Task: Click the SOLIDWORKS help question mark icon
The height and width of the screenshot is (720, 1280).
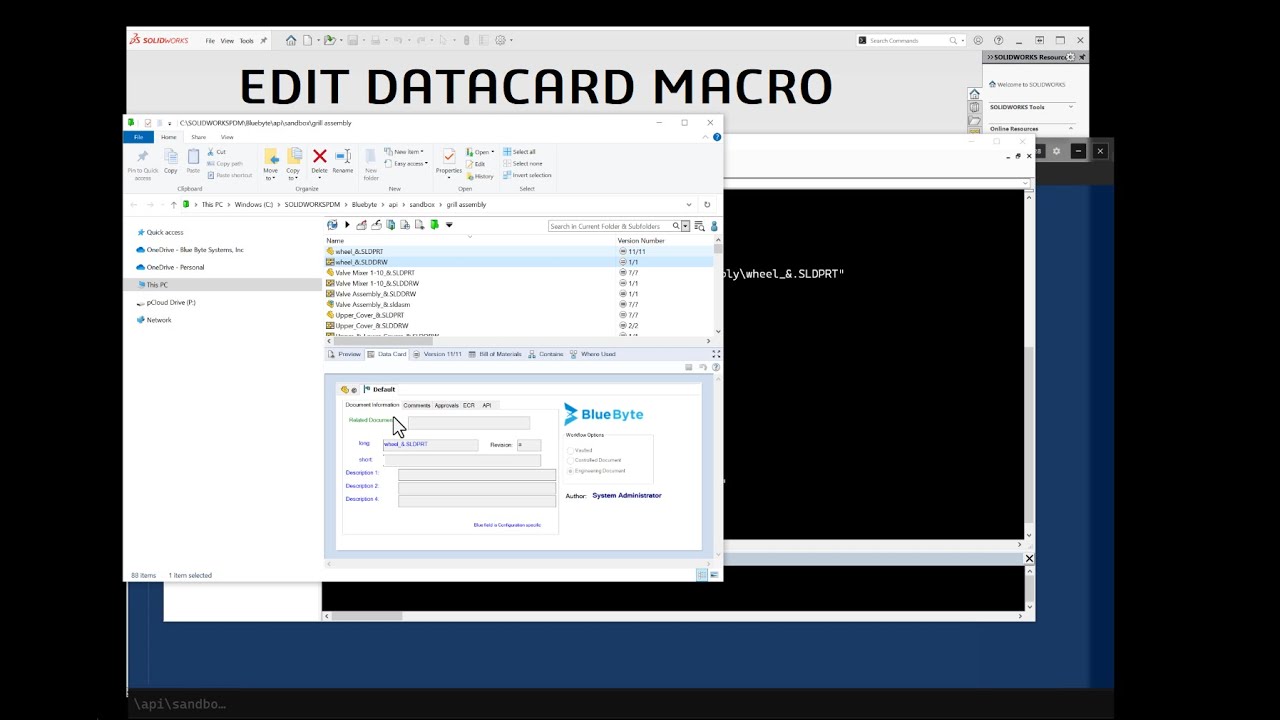Action: tap(998, 41)
